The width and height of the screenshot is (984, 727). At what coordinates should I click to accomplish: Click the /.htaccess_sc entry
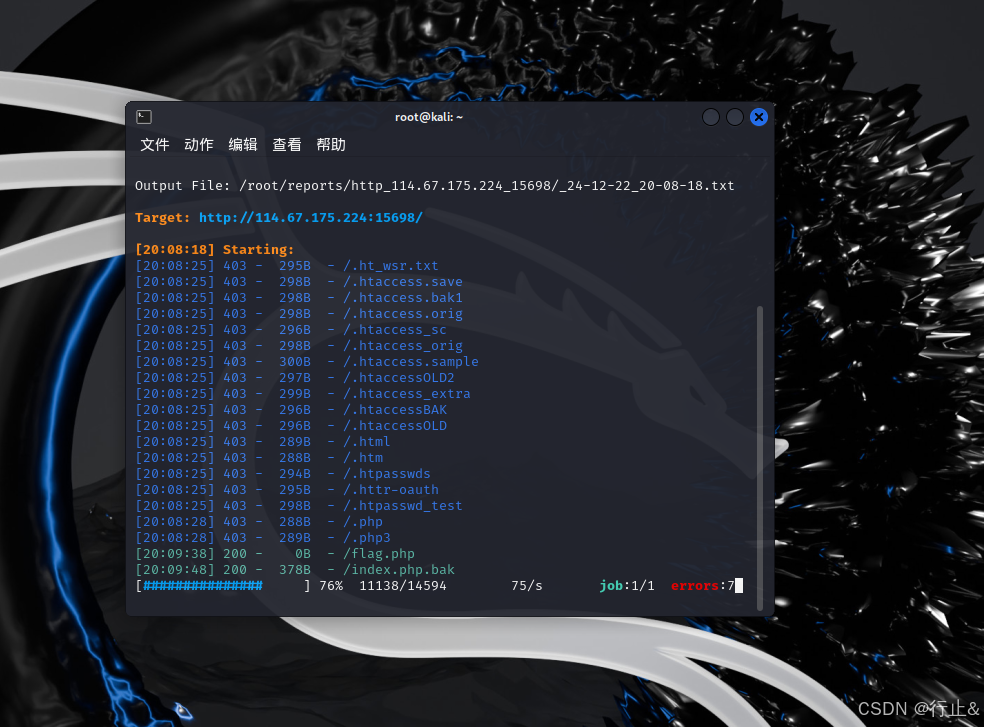pos(395,330)
